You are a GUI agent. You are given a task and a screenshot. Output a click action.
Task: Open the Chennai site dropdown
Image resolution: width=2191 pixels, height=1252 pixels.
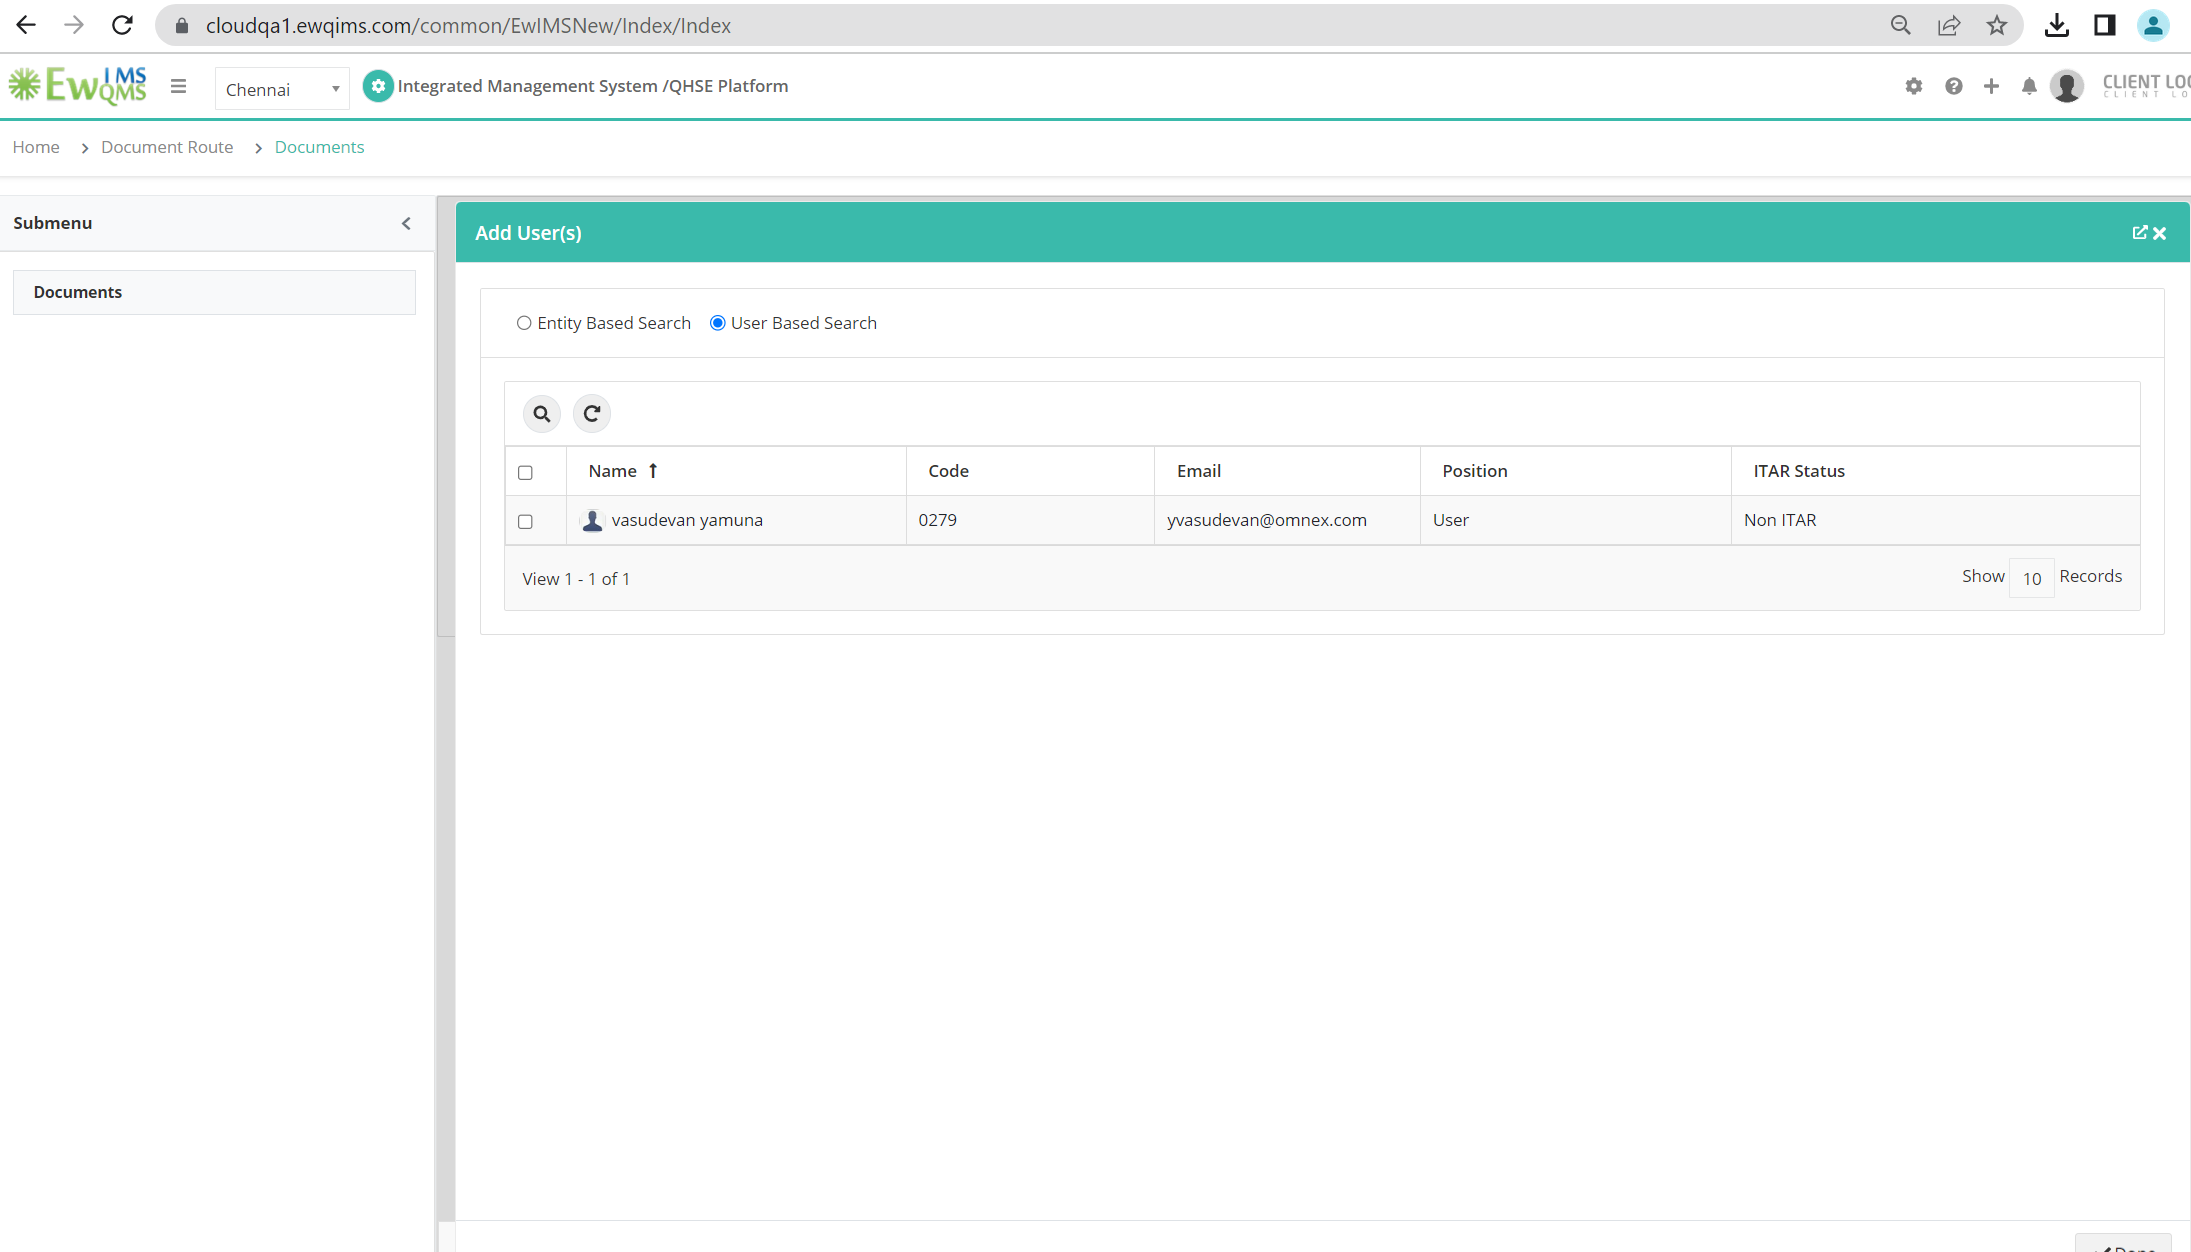click(282, 89)
